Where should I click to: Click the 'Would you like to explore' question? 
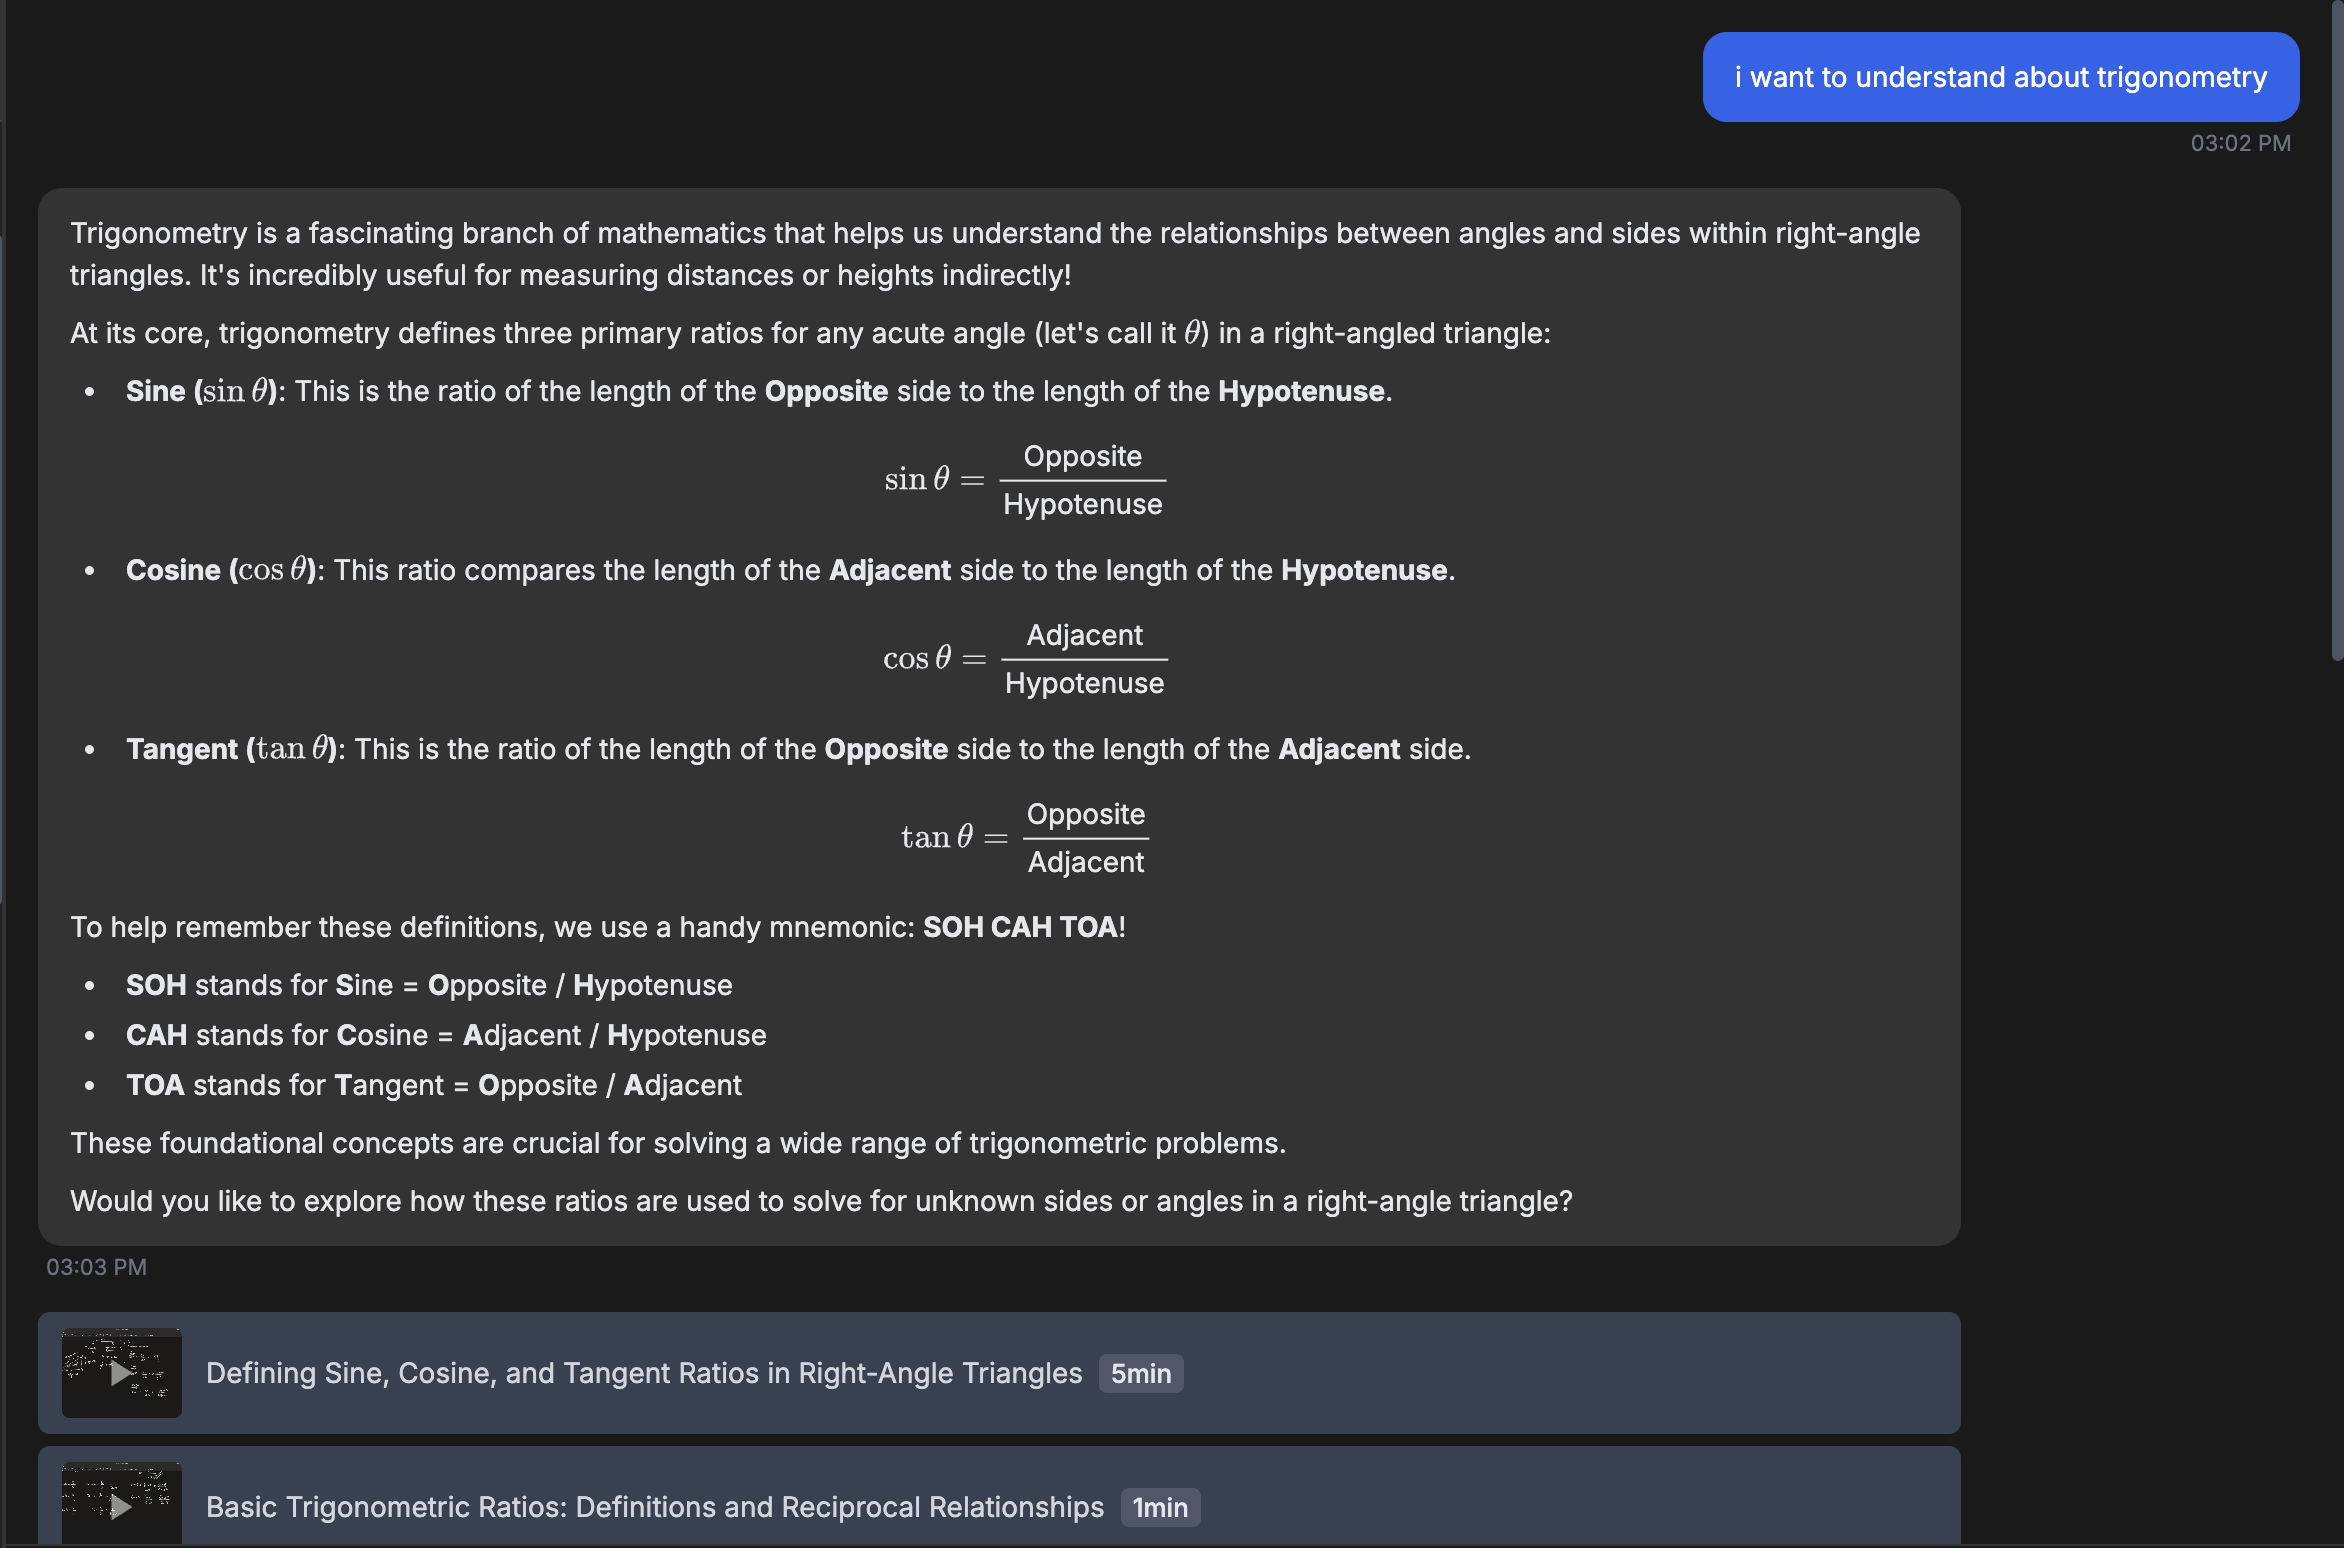point(820,1201)
